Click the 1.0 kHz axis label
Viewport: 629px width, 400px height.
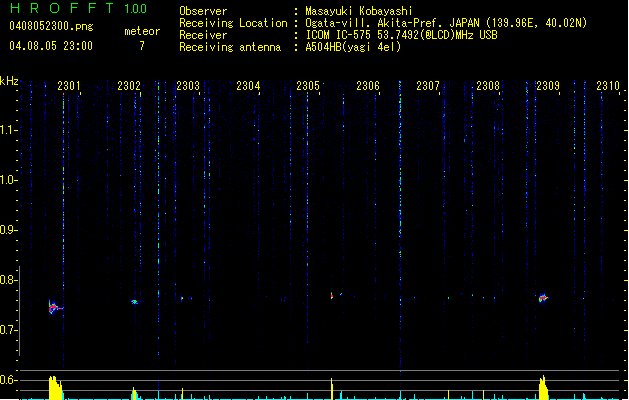[x=8, y=180]
